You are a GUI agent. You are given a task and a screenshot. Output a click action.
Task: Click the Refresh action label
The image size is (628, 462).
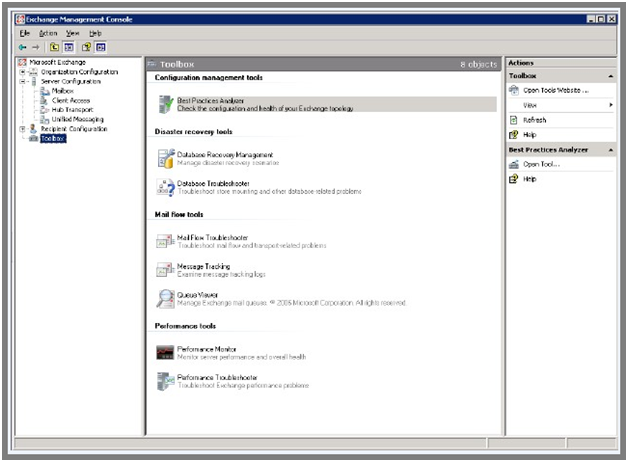pyautogui.click(x=534, y=120)
